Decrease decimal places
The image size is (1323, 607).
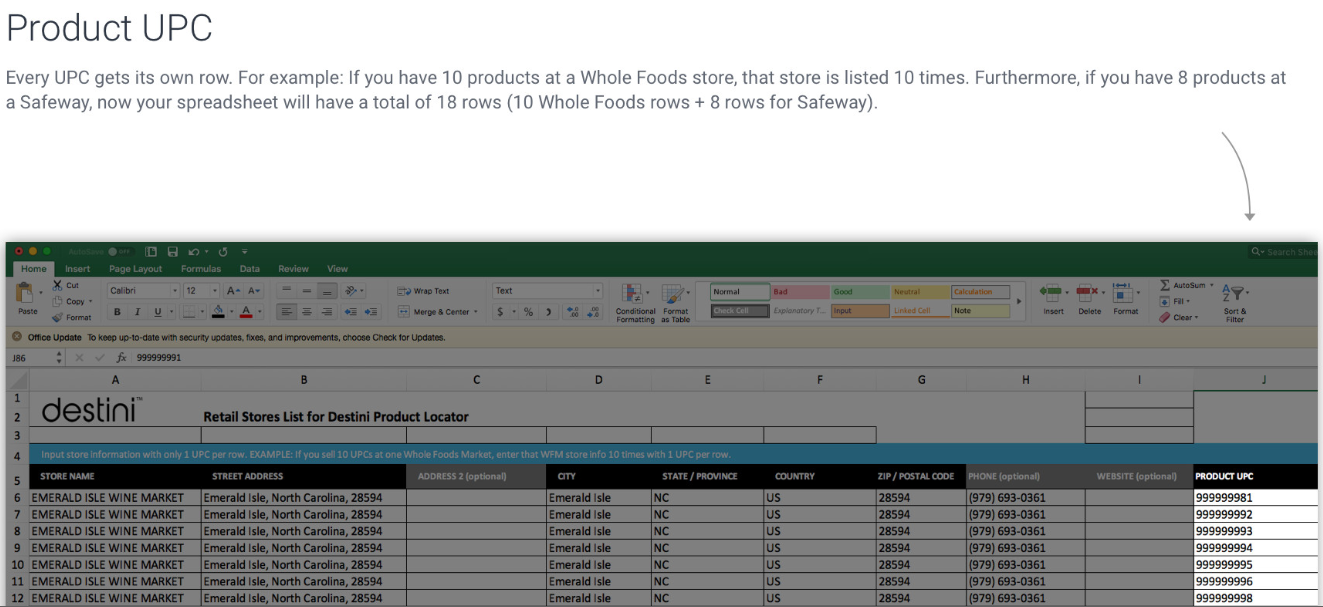[594, 312]
